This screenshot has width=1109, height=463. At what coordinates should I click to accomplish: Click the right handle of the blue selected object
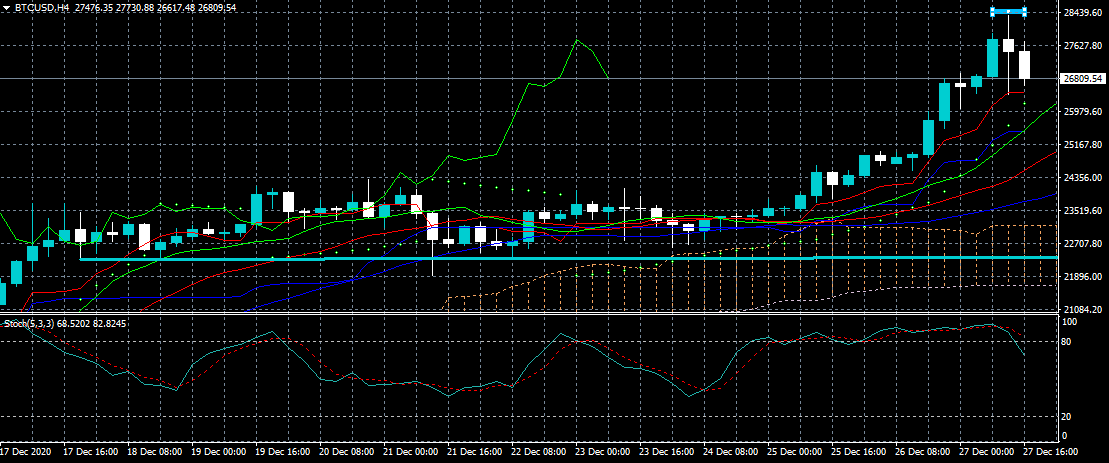1025,12
